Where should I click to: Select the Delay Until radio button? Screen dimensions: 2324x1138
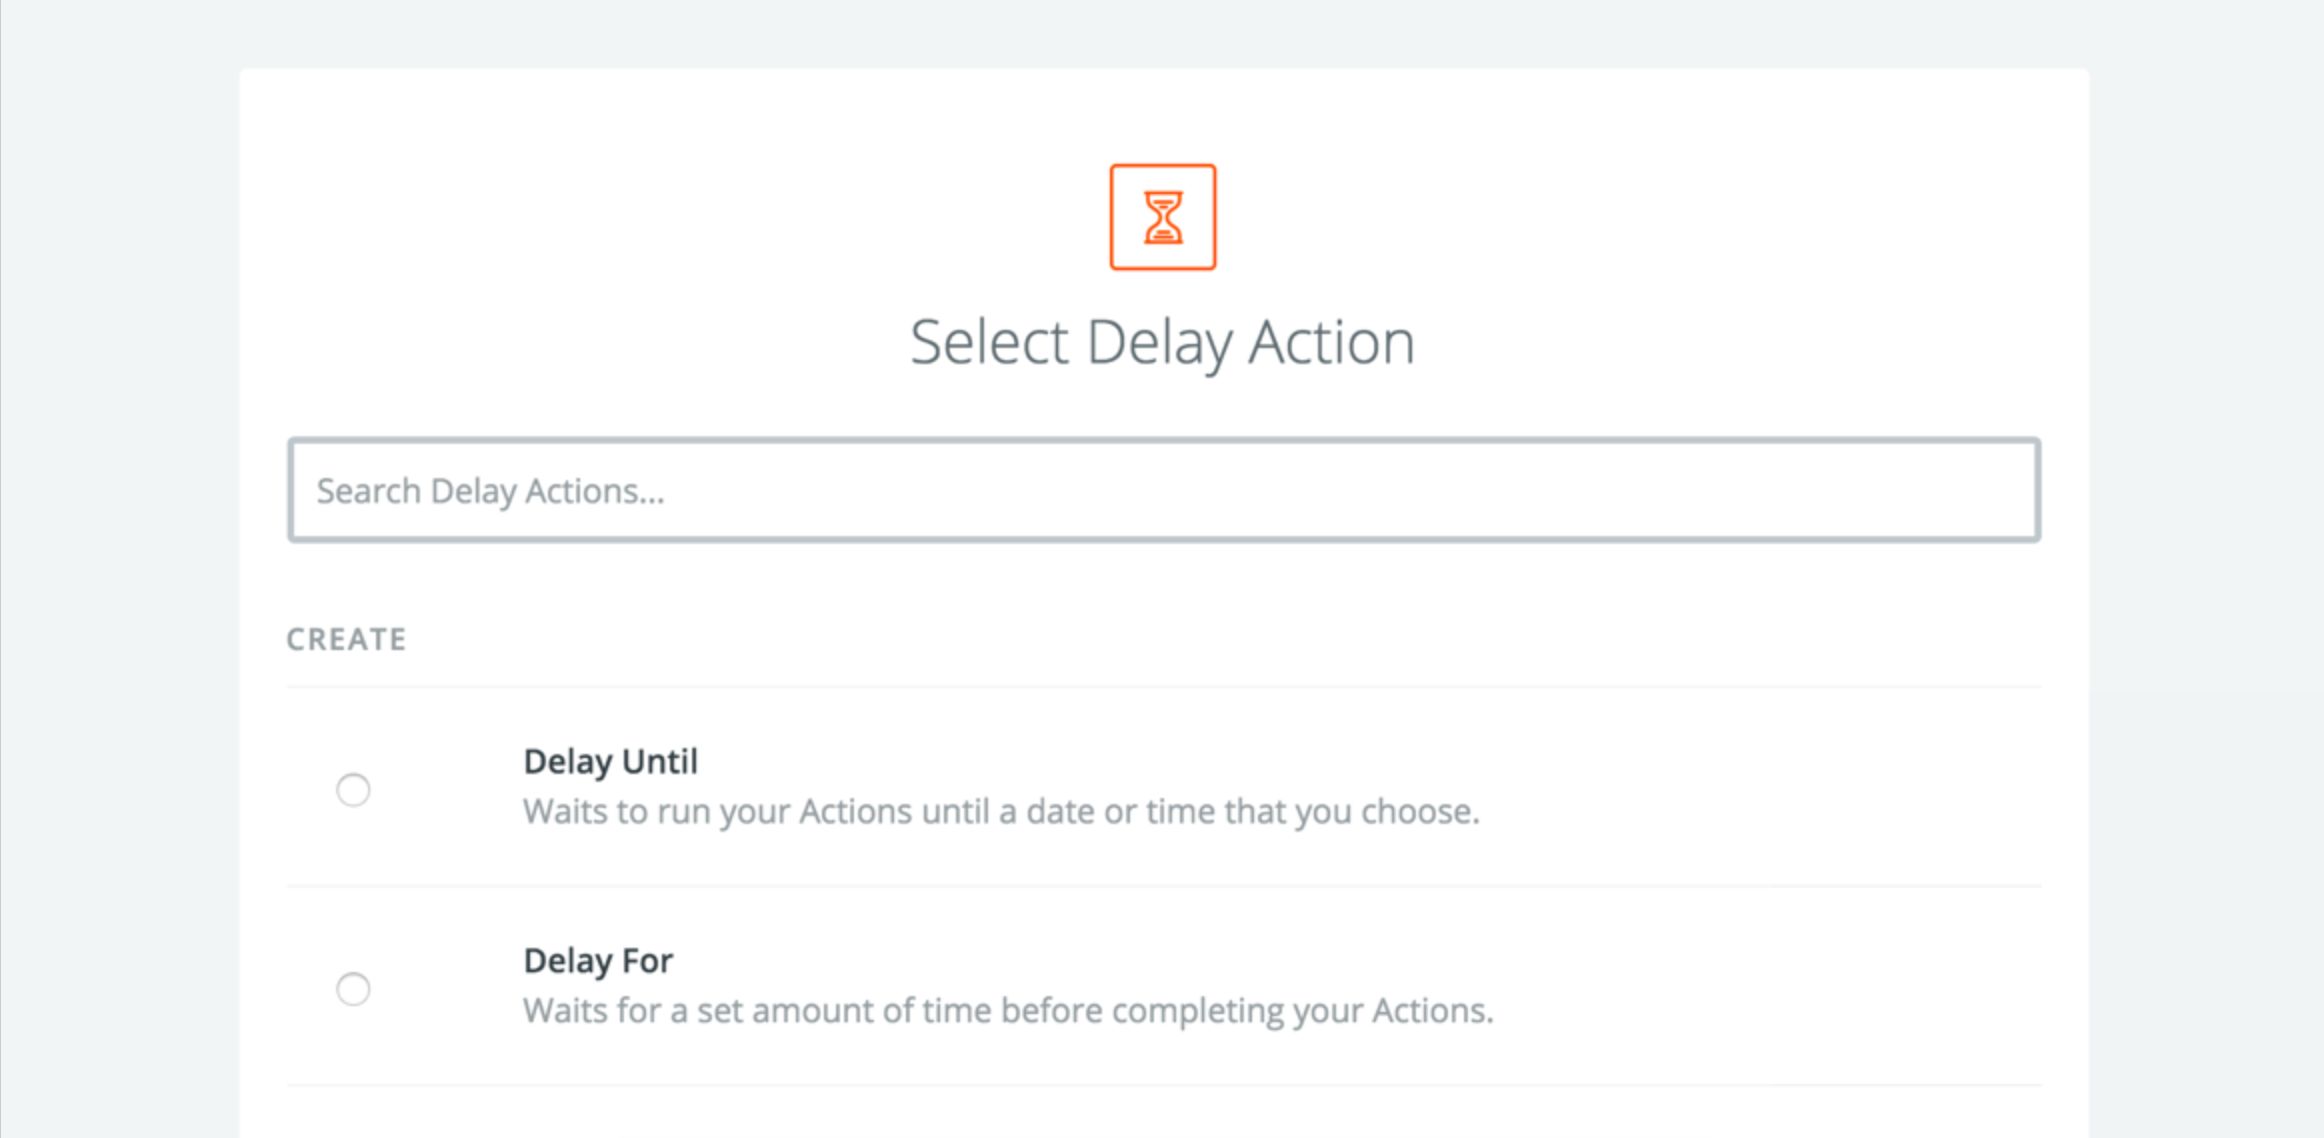coord(353,790)
